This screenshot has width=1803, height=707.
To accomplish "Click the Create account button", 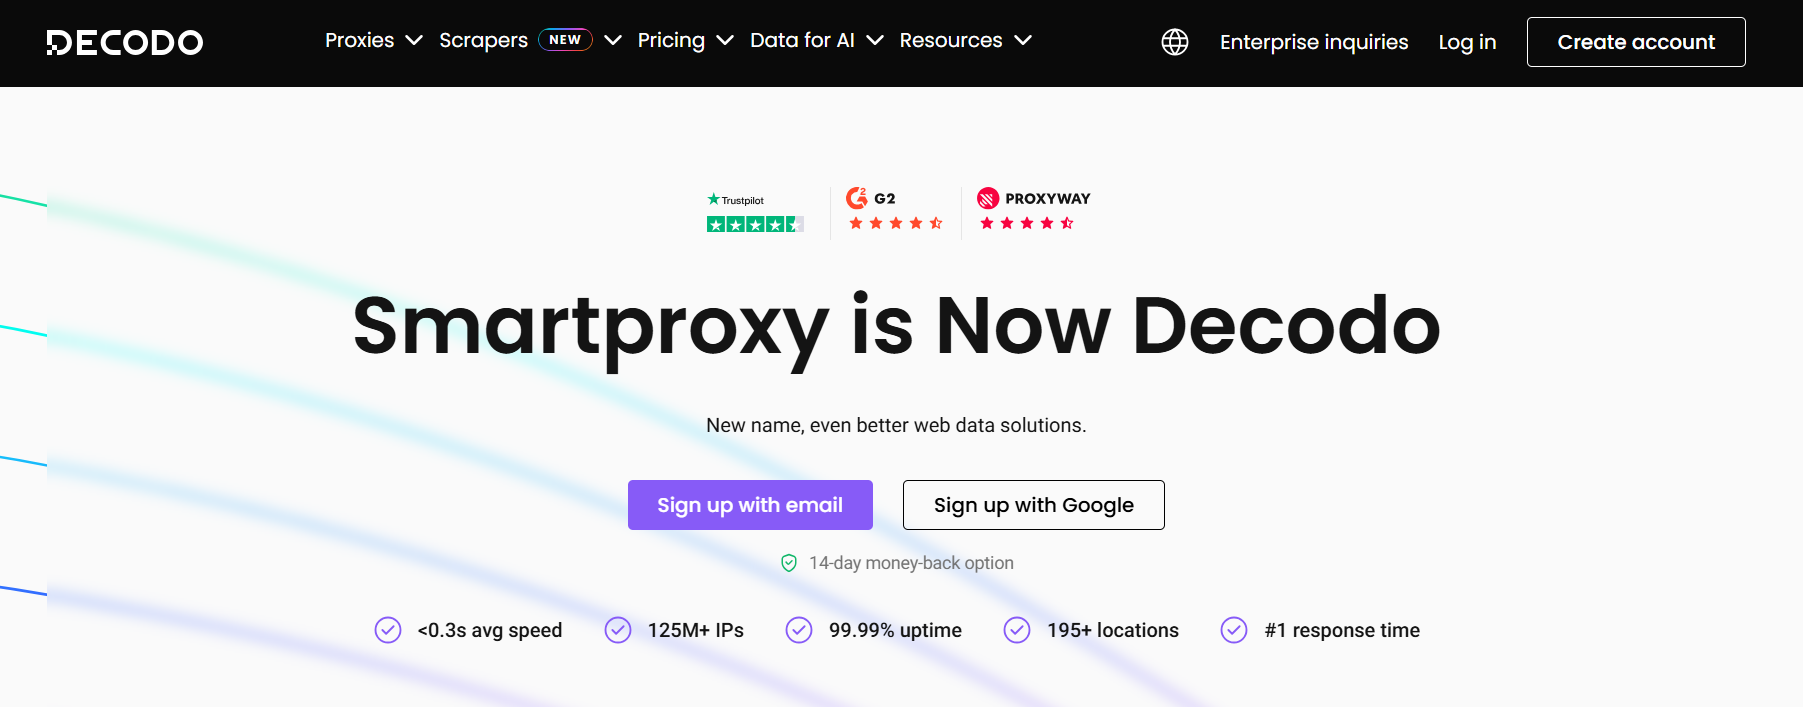I will pyautogui.click(x=1636, y=42).
